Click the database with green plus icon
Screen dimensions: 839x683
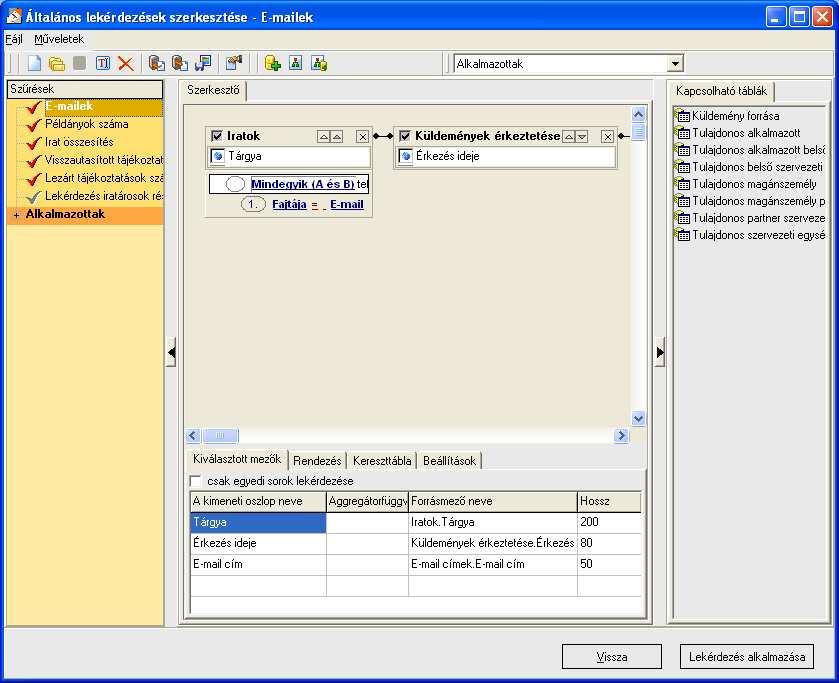tap(273, 63)
